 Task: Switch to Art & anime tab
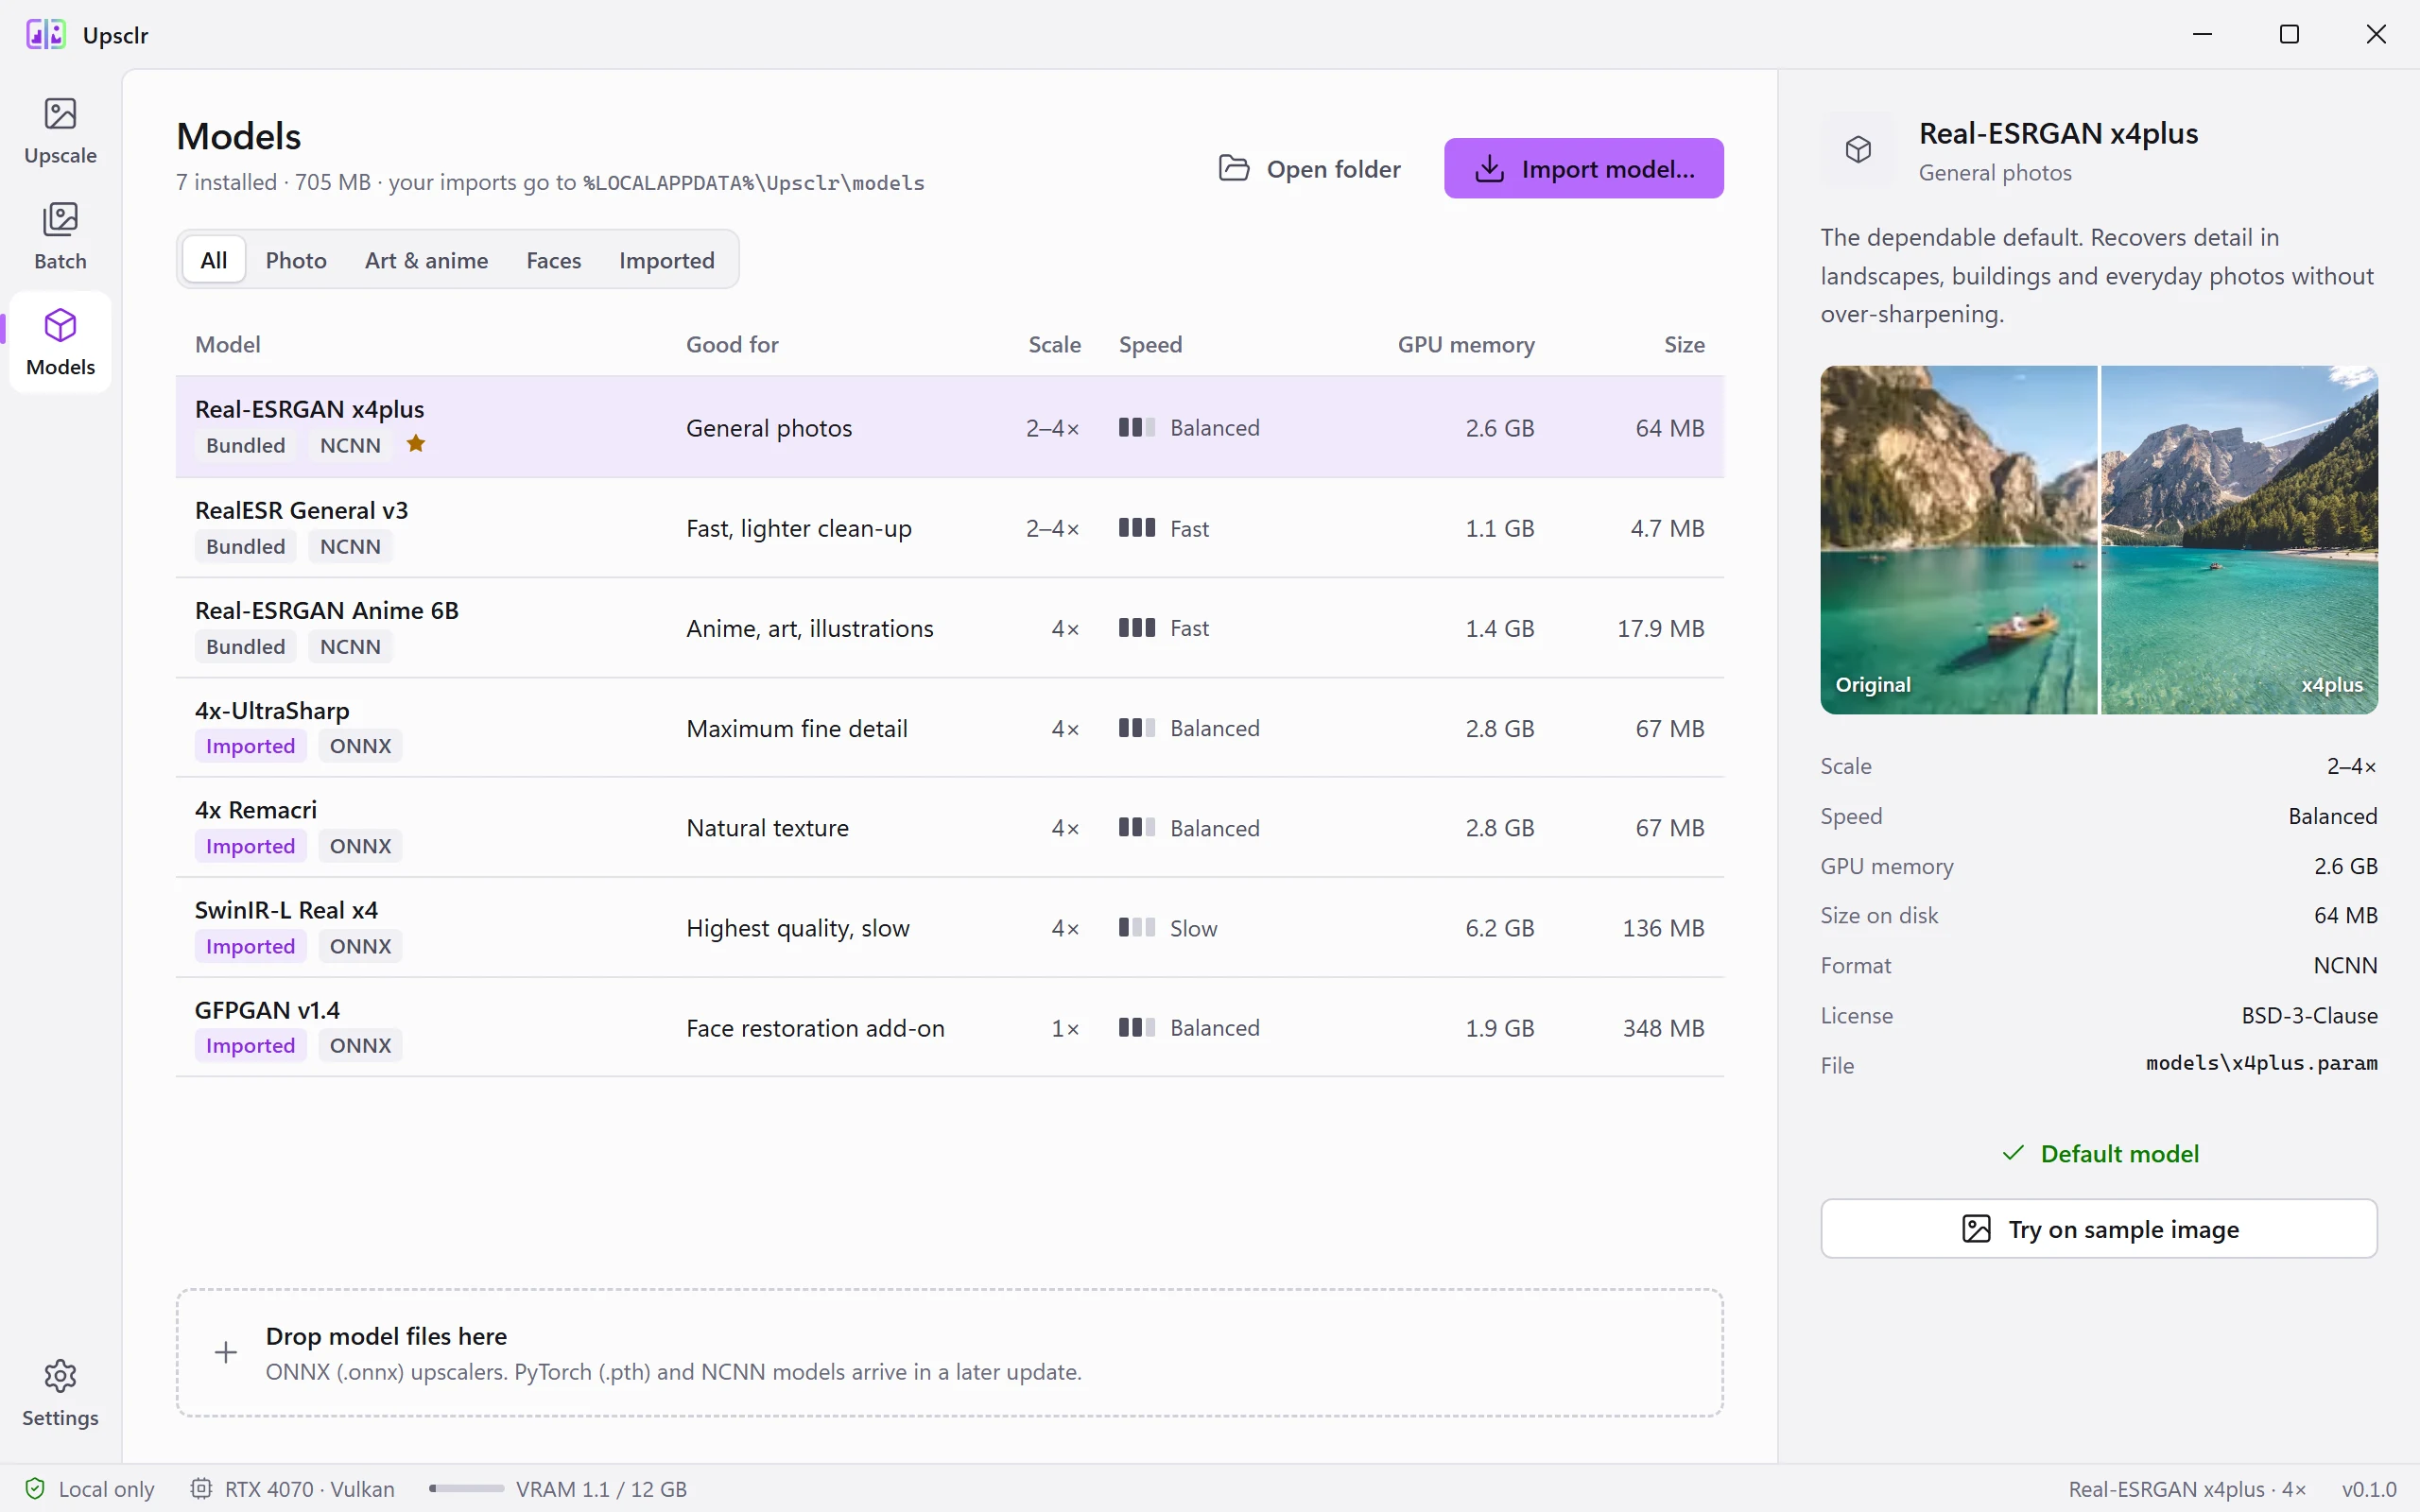427,260
